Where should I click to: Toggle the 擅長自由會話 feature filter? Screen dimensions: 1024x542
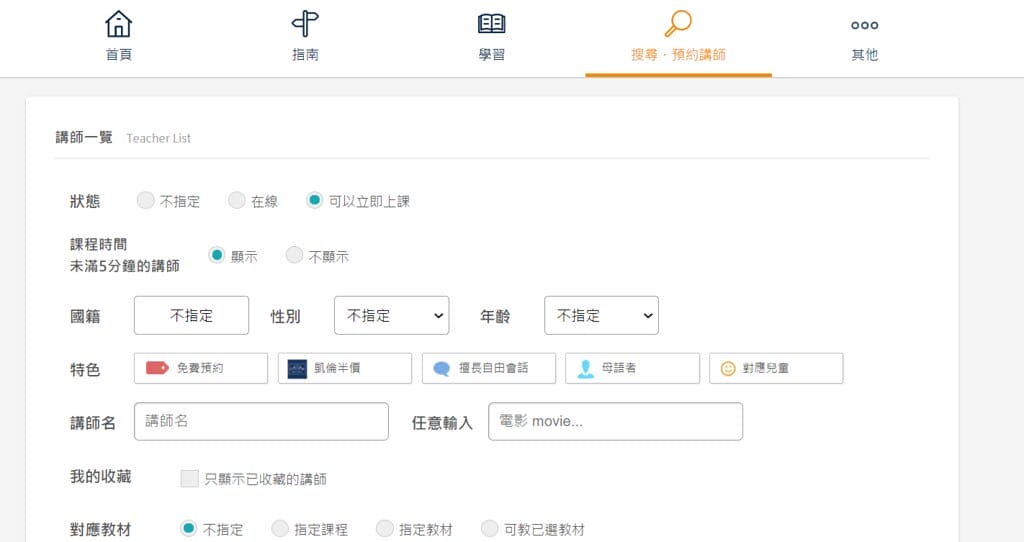click(489, 368)
